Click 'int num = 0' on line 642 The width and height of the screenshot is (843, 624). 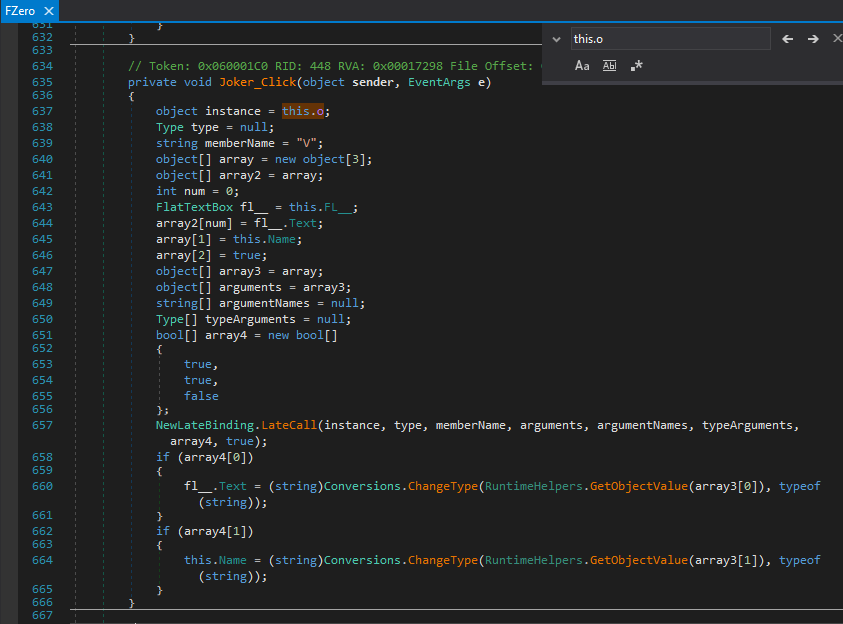click(197, 192)
